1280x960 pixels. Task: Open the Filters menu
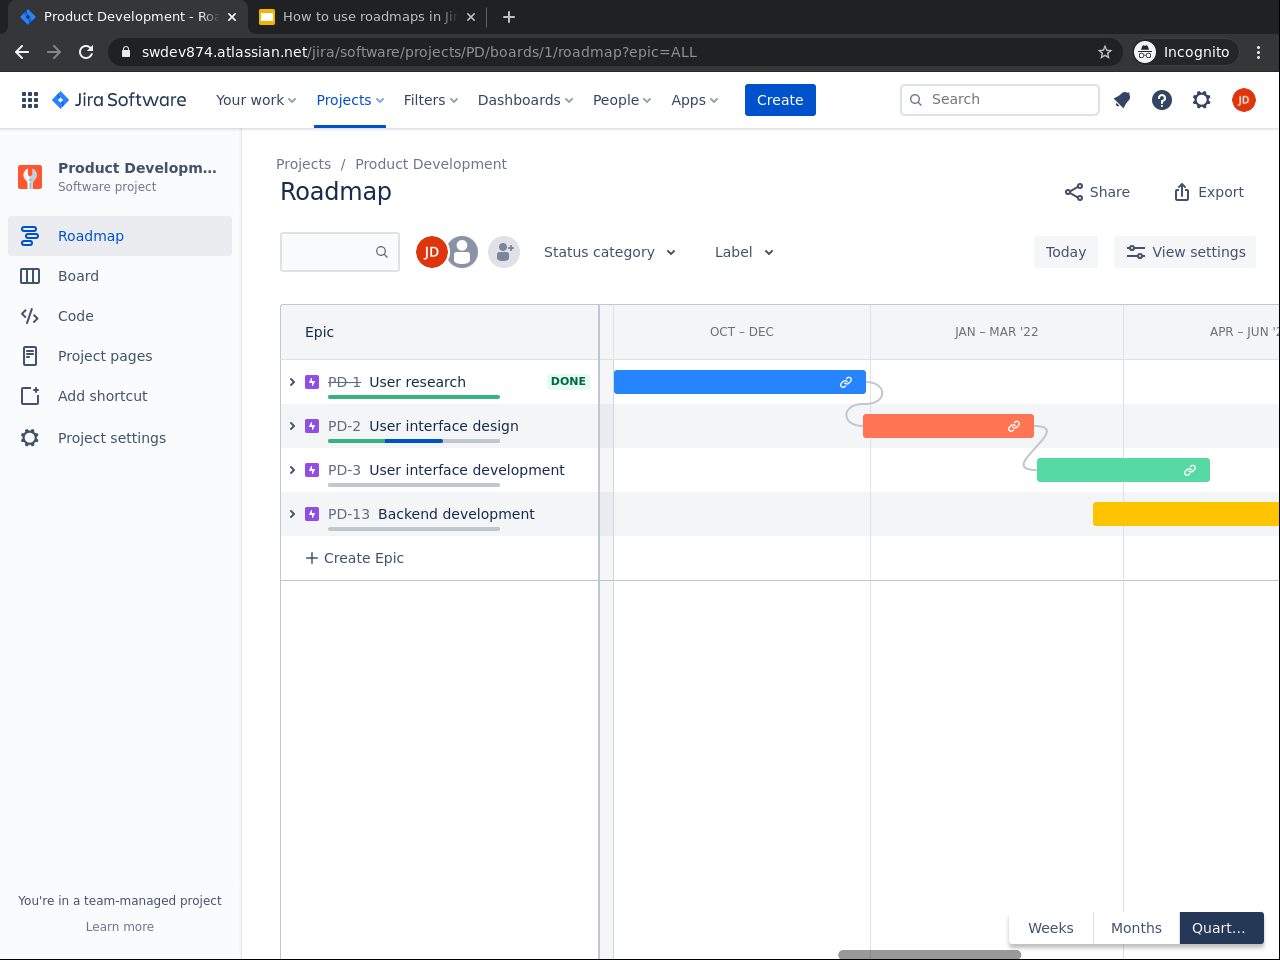(x=430, y=100)
